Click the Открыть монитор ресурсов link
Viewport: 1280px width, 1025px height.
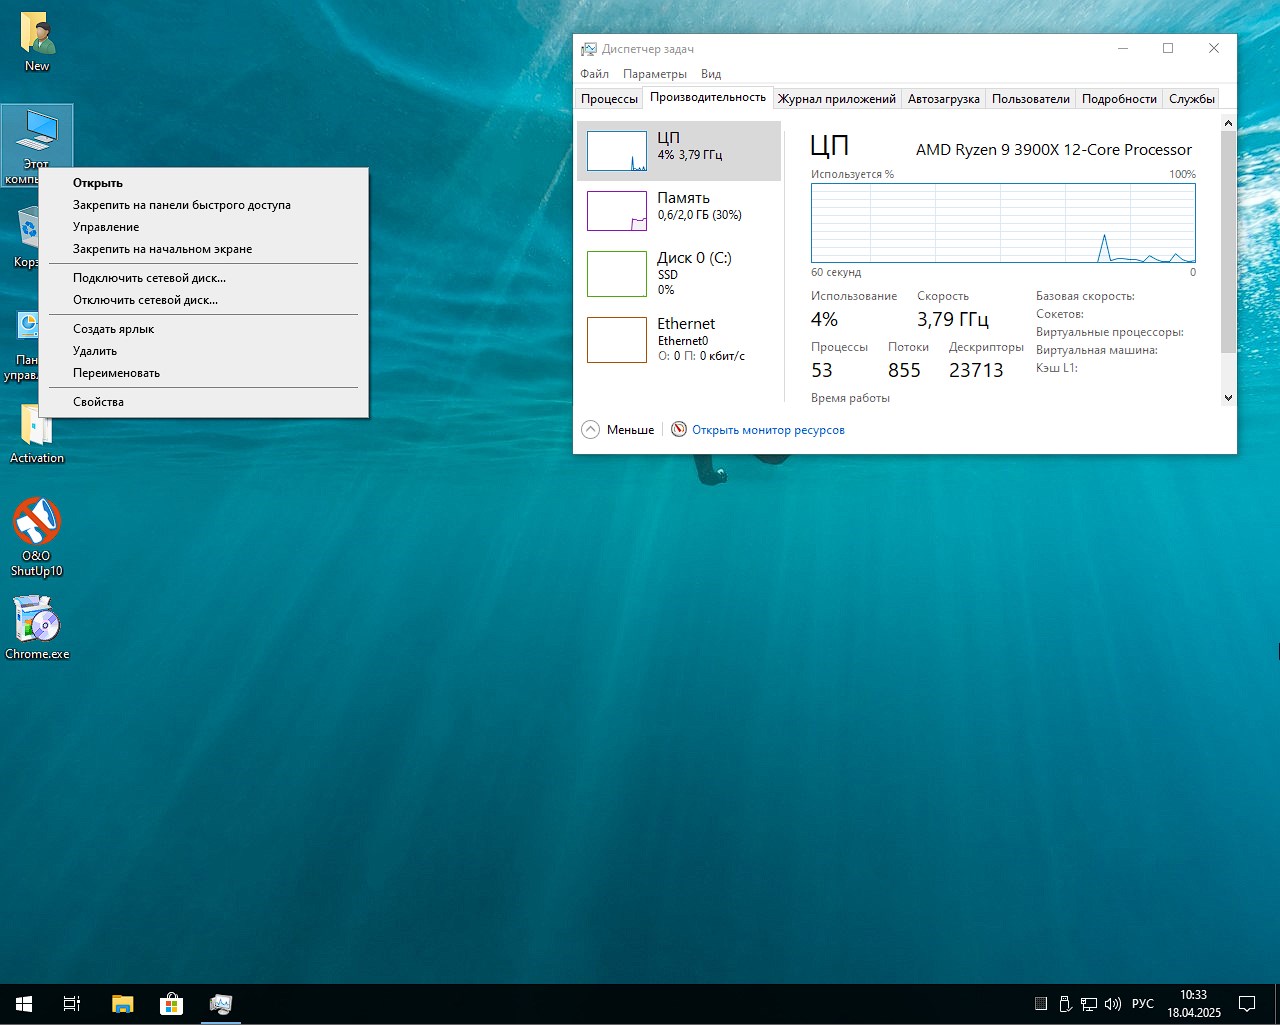(x=767, y=430)
